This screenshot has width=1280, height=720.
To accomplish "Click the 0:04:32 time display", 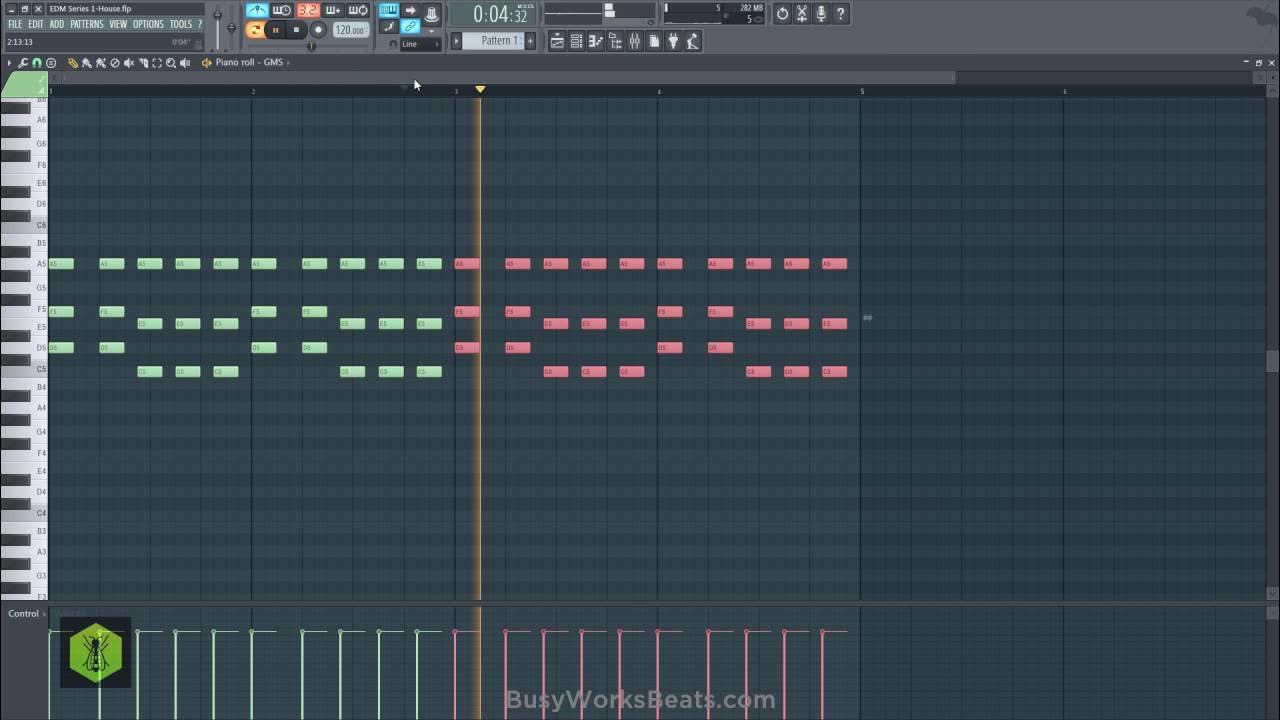I will pos(492,14).
